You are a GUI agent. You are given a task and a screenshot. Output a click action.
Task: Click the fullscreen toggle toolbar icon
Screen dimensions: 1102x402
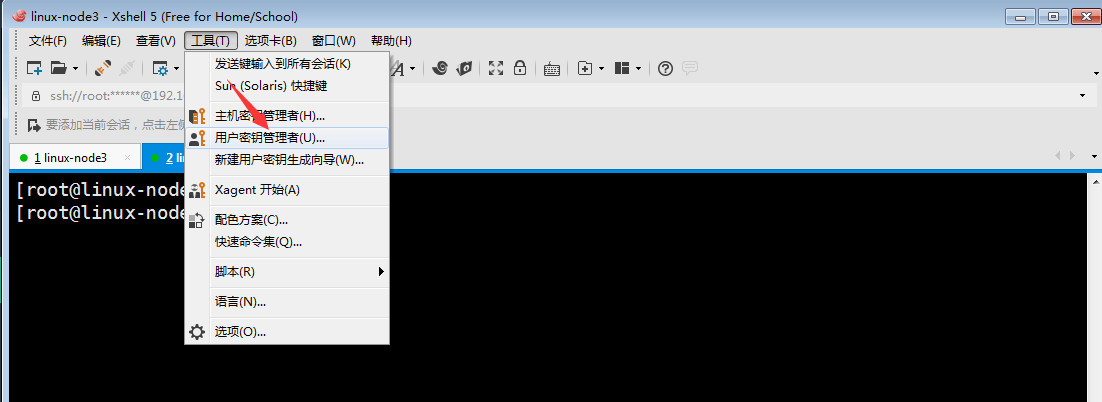coord(496,68)
